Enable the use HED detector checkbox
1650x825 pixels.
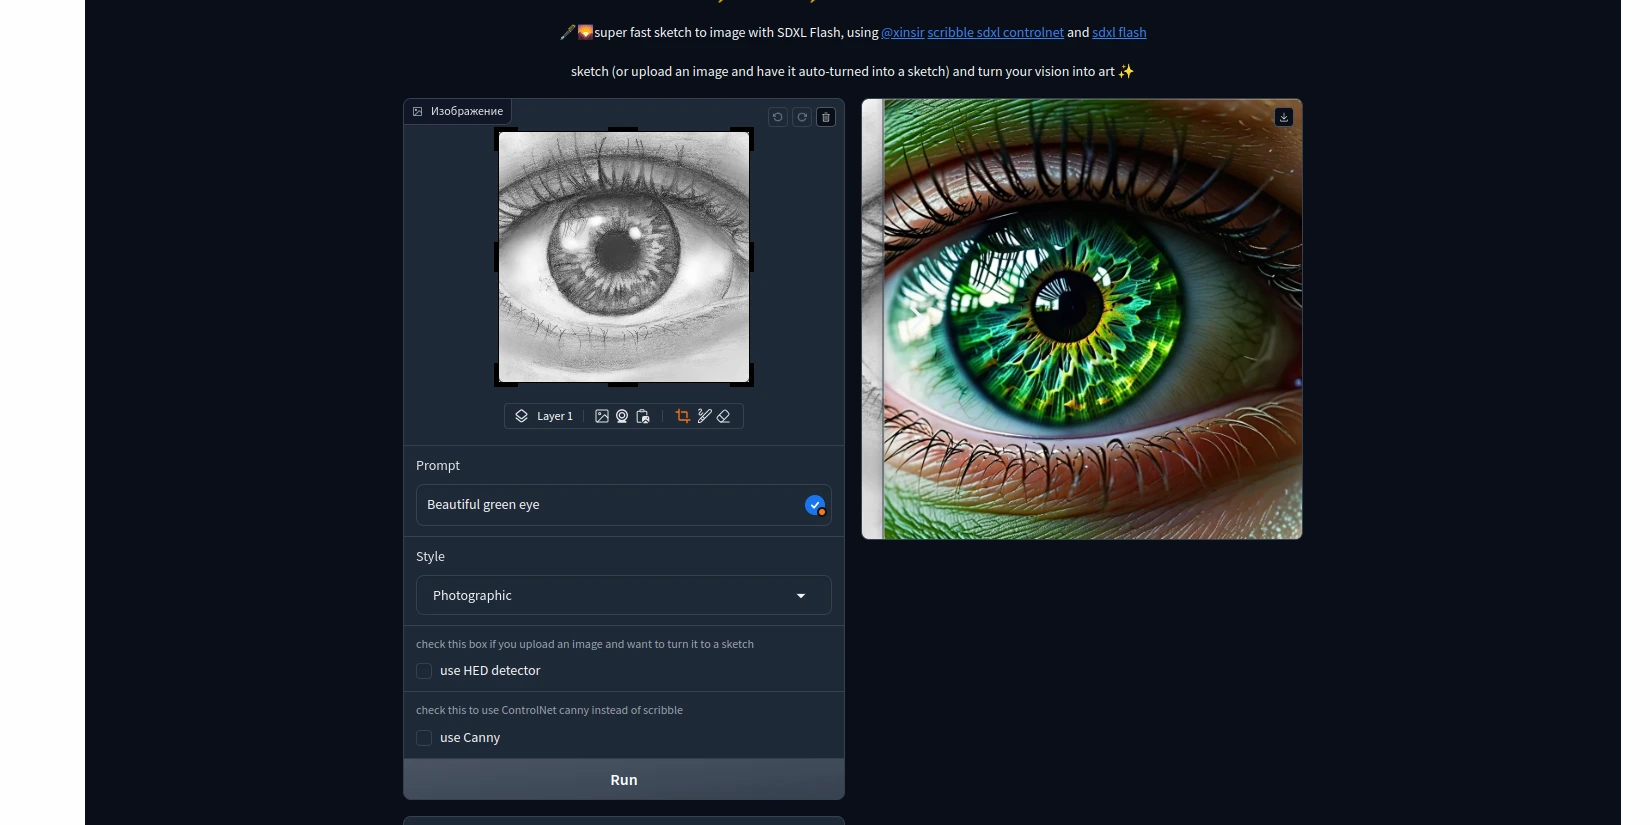[x=424, y=671]
